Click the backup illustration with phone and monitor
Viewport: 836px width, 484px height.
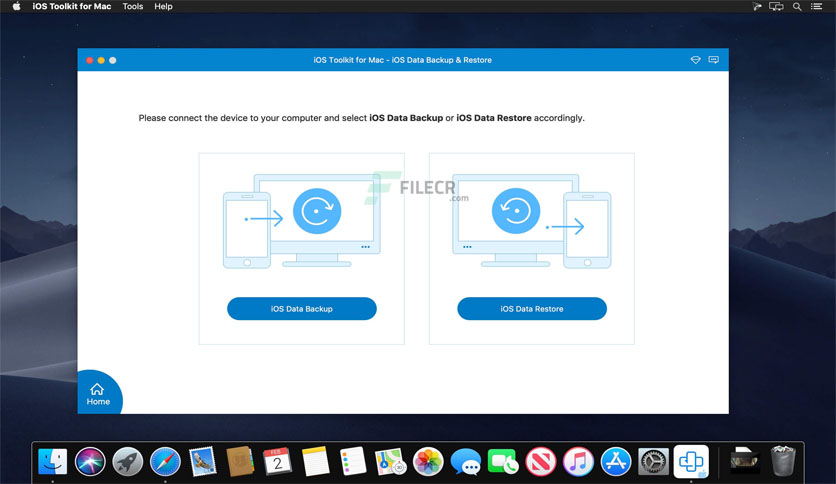tap(302, 221)
